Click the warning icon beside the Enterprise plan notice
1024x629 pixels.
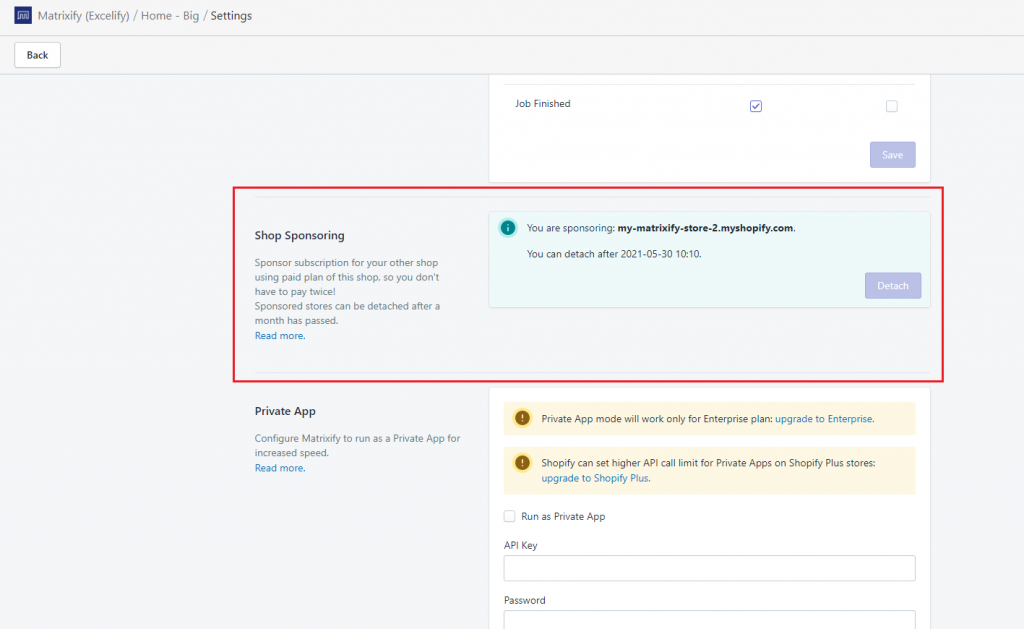click(x=522, y=418)
